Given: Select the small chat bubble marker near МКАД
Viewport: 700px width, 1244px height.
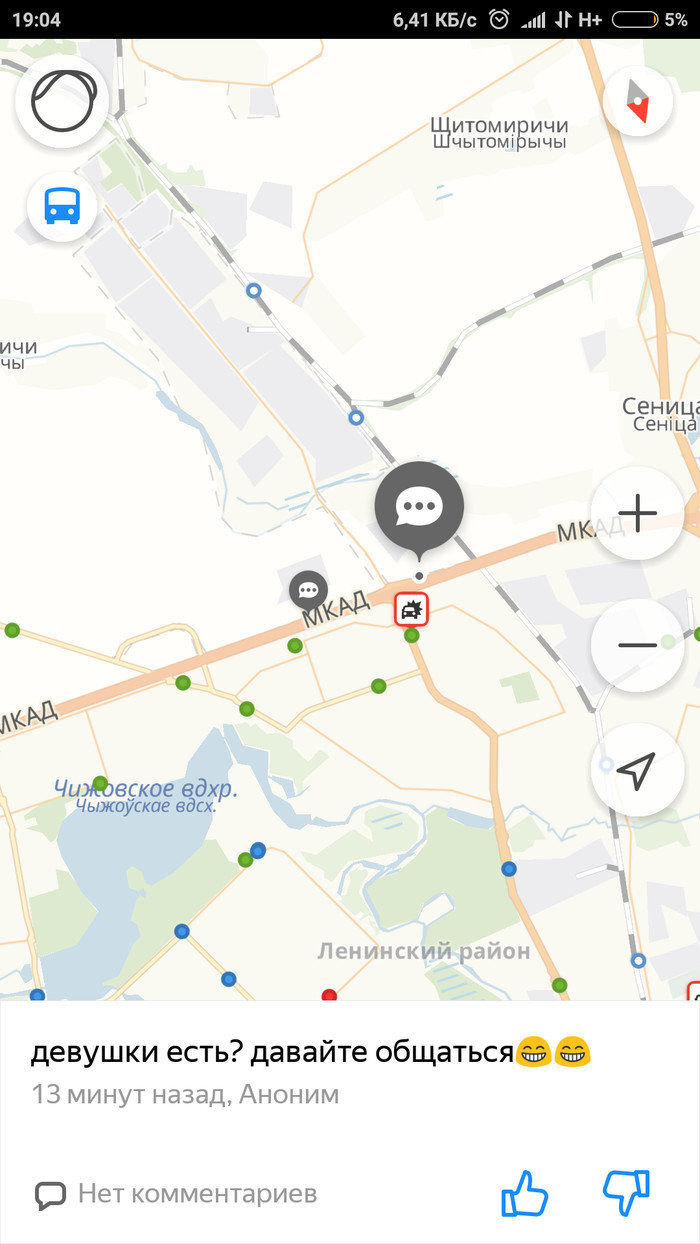Looking at the screenshot, I should point(308,591).
